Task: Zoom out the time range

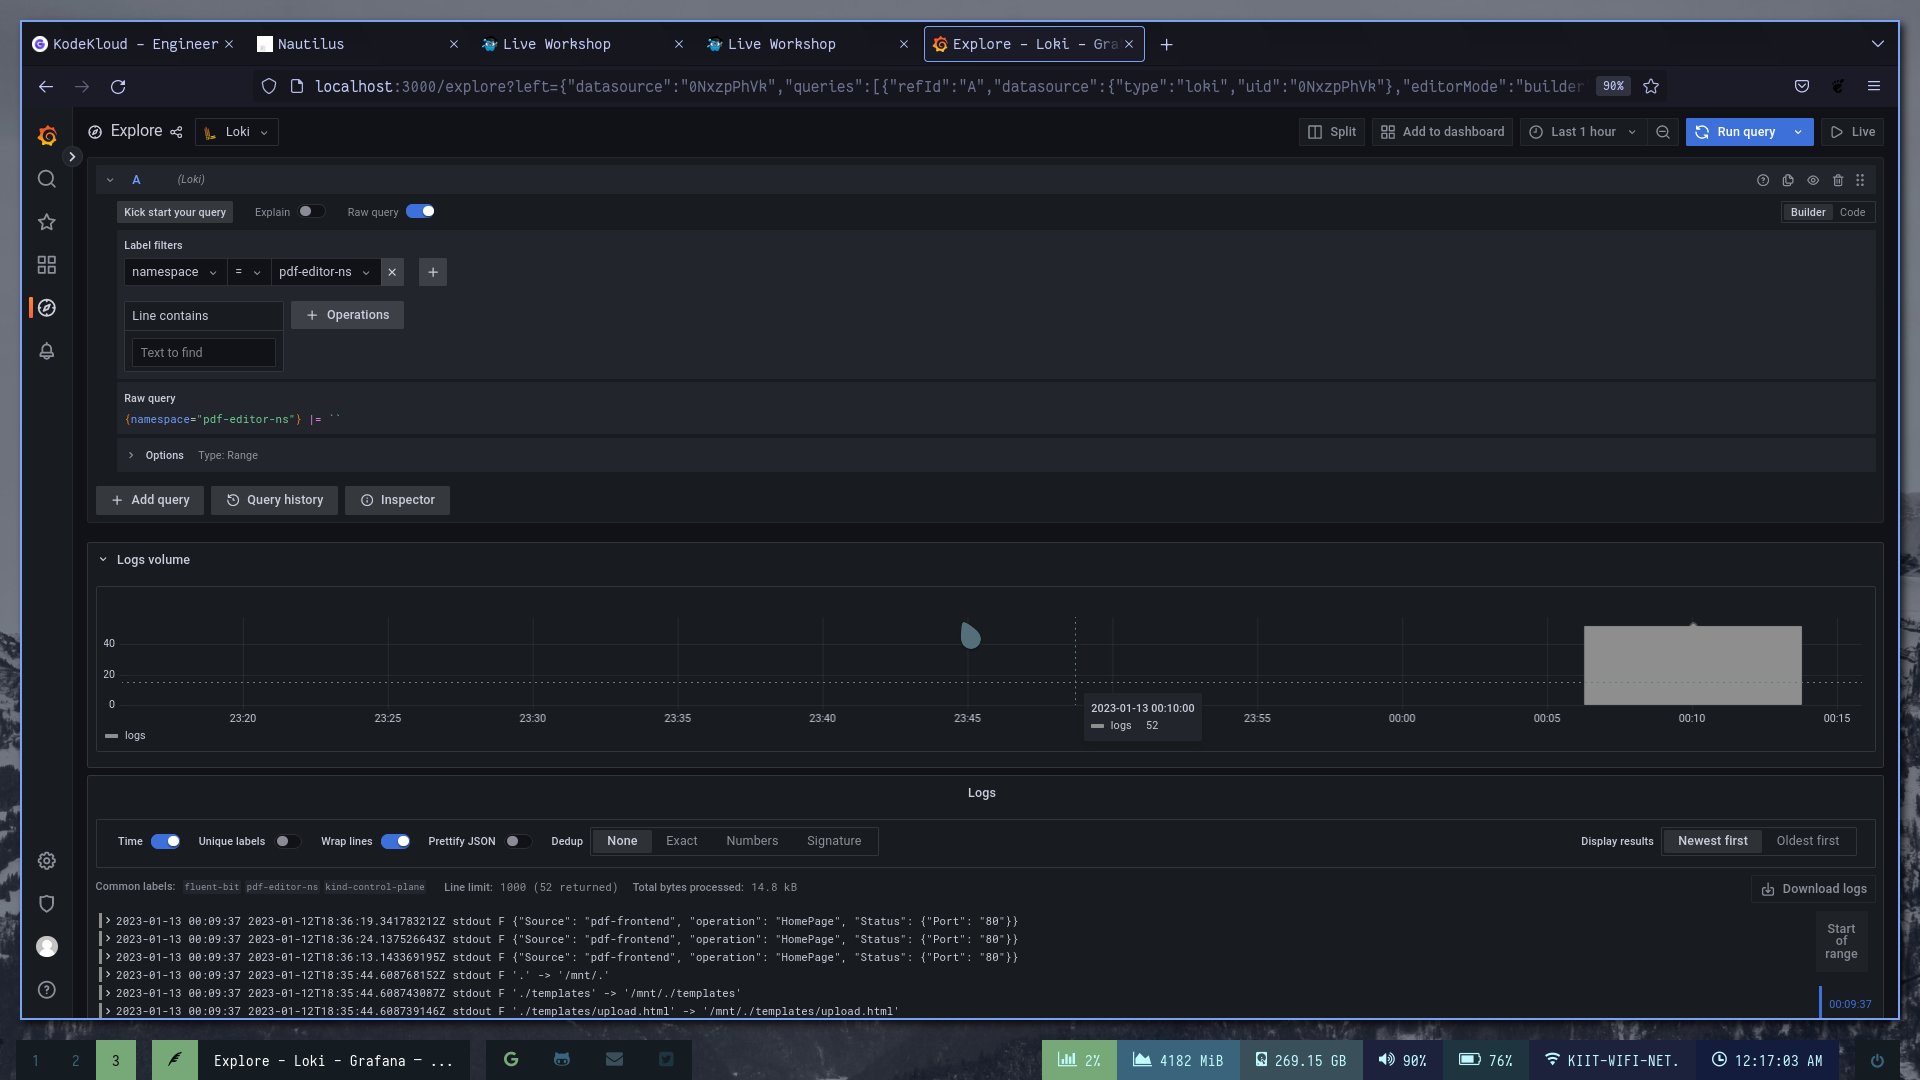Action: coord(1663,132)
